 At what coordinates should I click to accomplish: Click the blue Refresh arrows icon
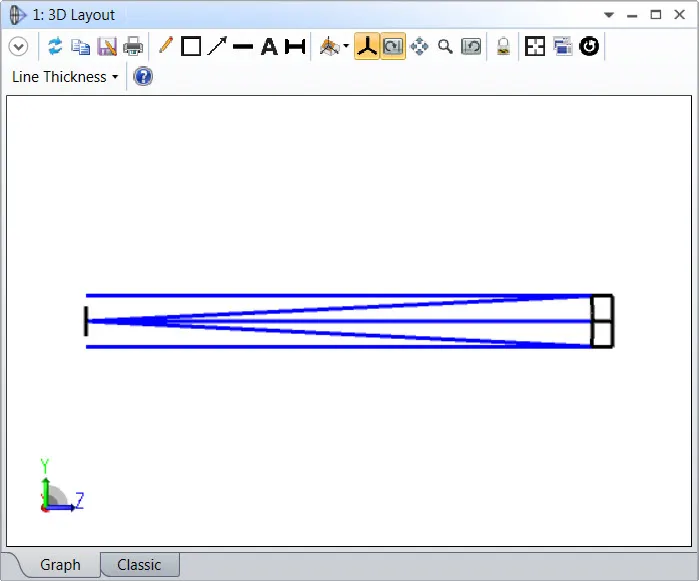click(55, 46)
